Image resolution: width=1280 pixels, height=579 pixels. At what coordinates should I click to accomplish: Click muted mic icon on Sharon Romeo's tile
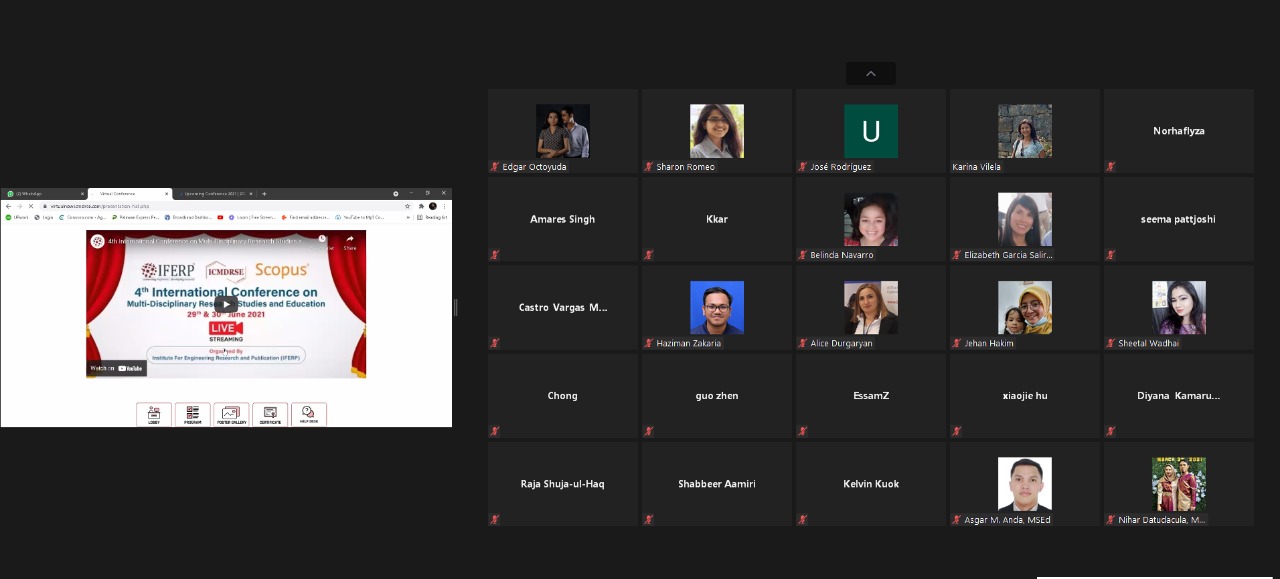(x=649, y=167)
